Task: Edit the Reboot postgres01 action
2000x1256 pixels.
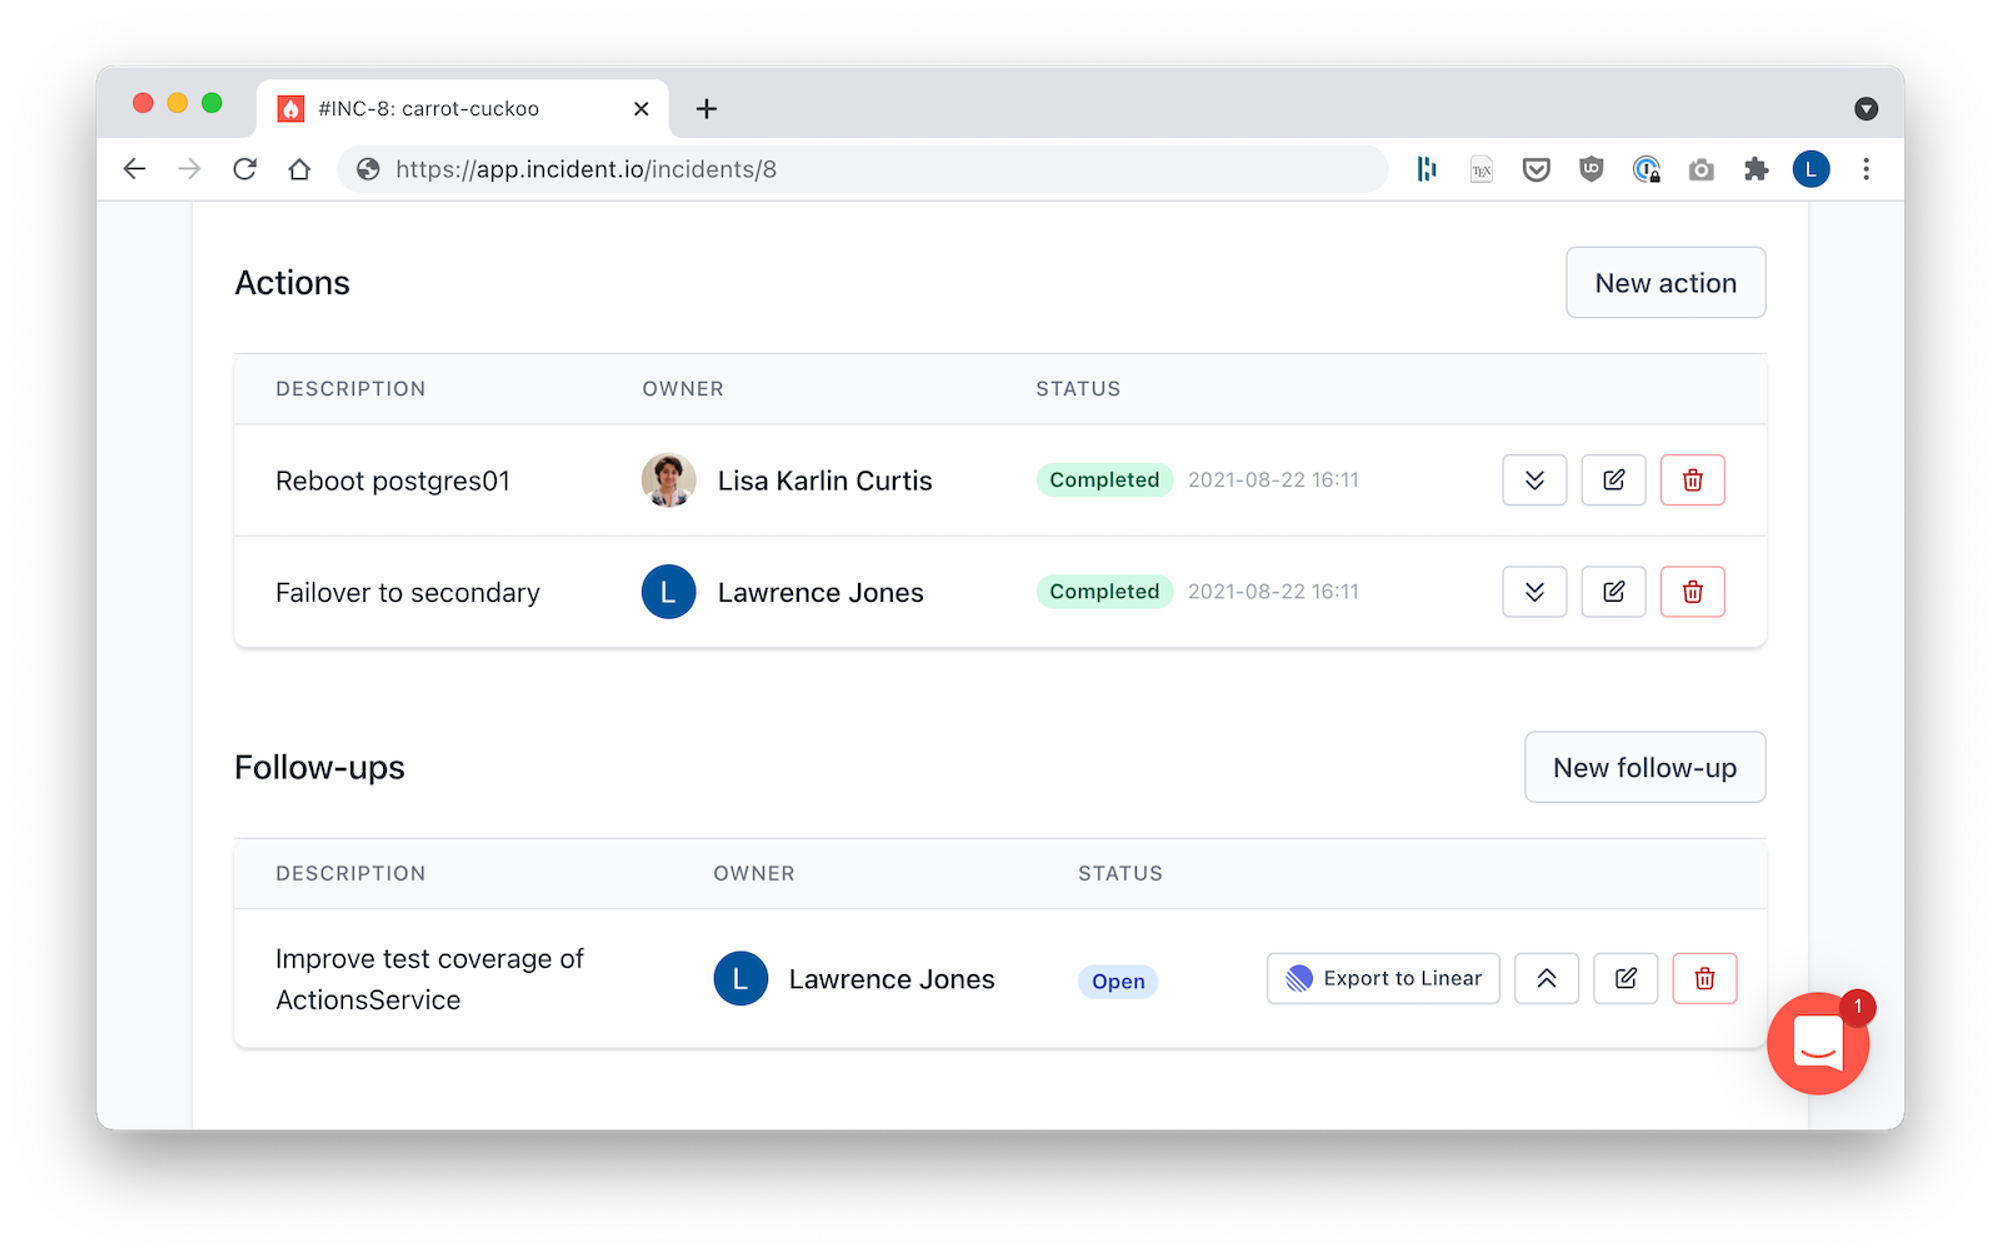Action: tap(1613, 480)
